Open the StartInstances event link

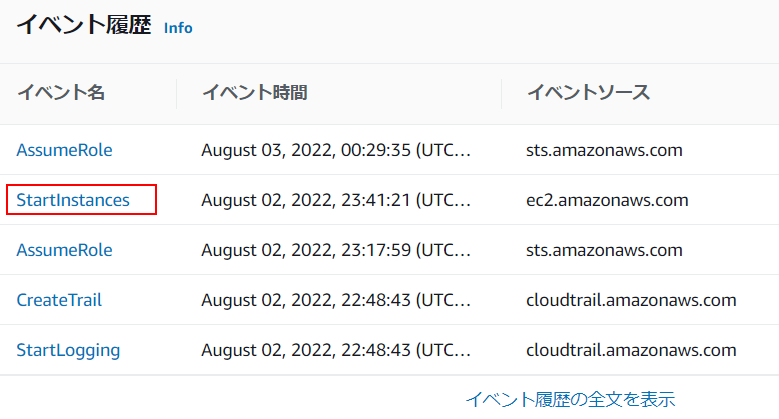73,200
